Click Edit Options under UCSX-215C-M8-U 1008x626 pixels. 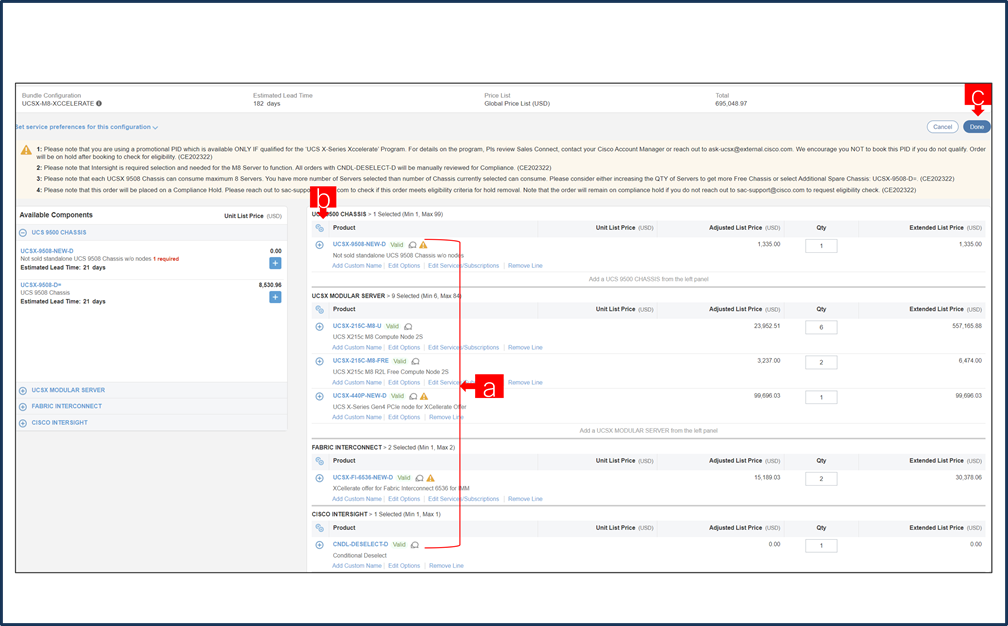pos(404,348)
